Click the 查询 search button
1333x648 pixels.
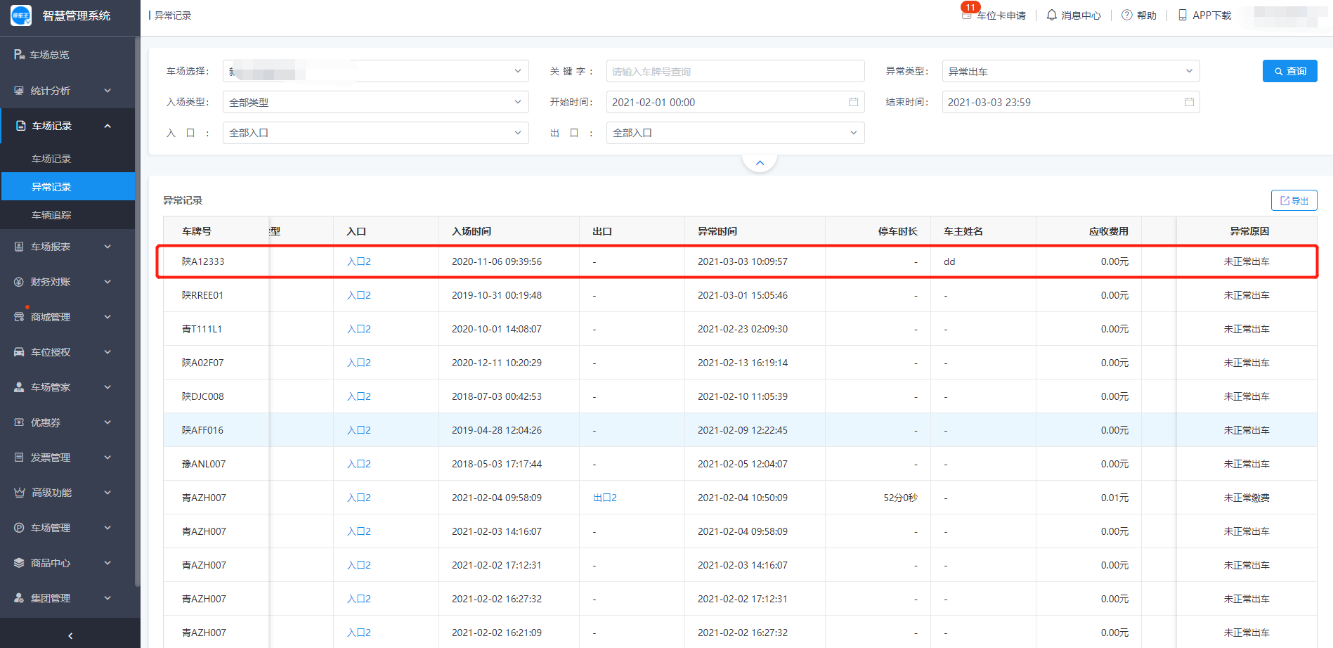[1289, 71]
